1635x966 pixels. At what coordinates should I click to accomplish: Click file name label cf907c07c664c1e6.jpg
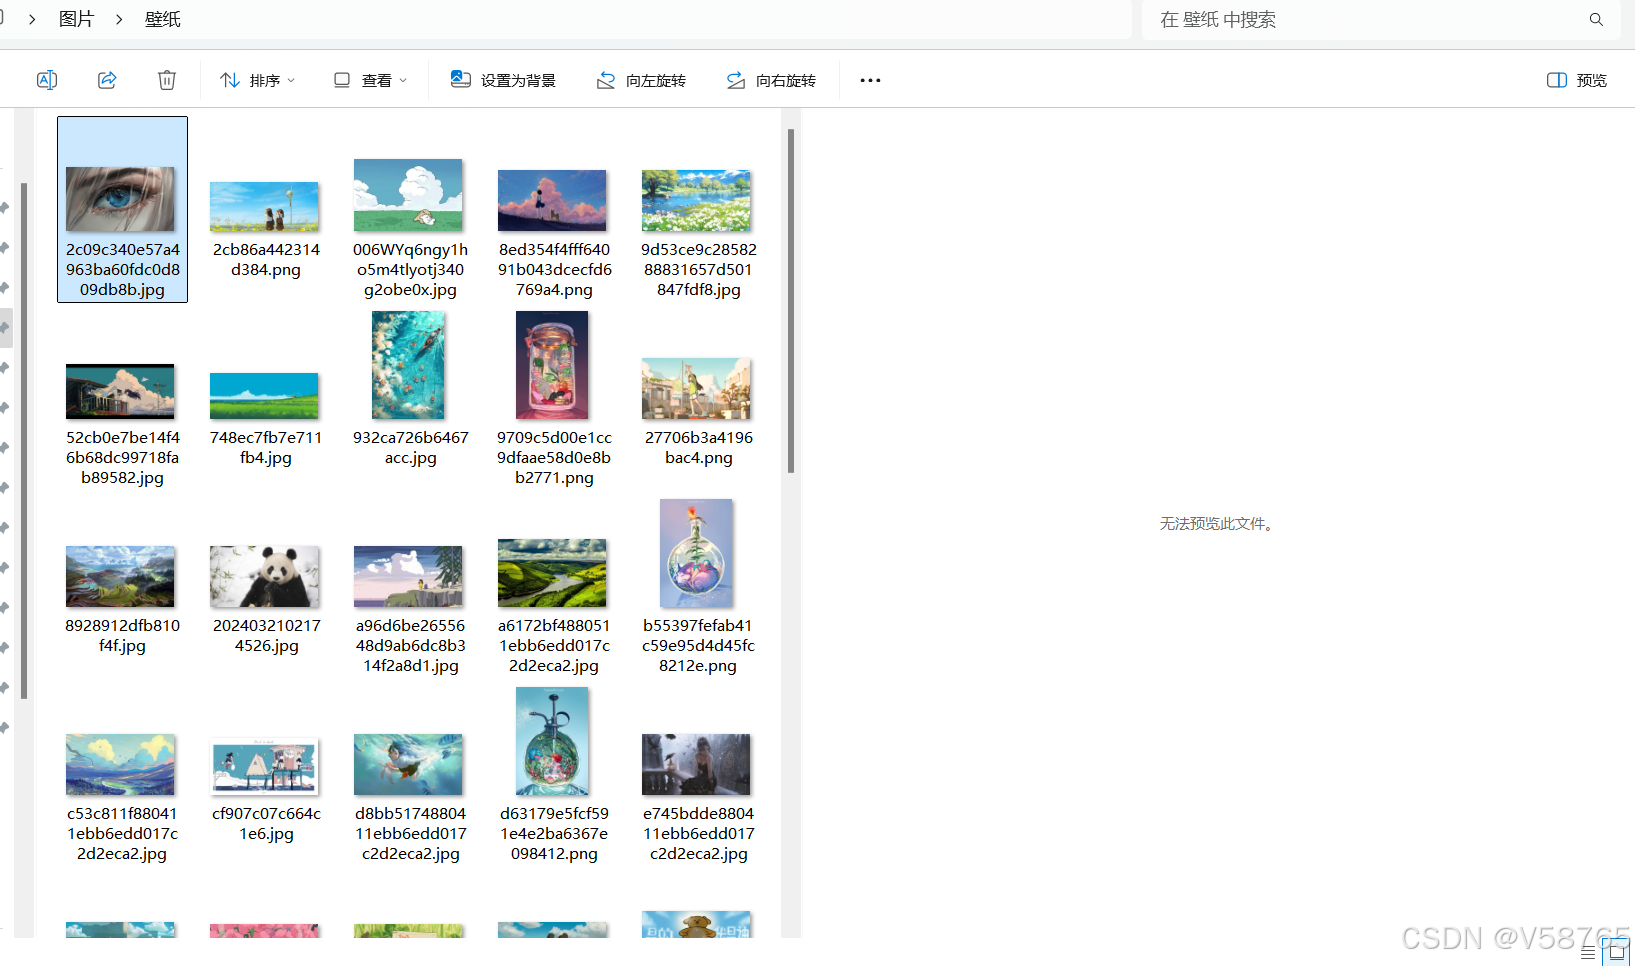(266, 824)
